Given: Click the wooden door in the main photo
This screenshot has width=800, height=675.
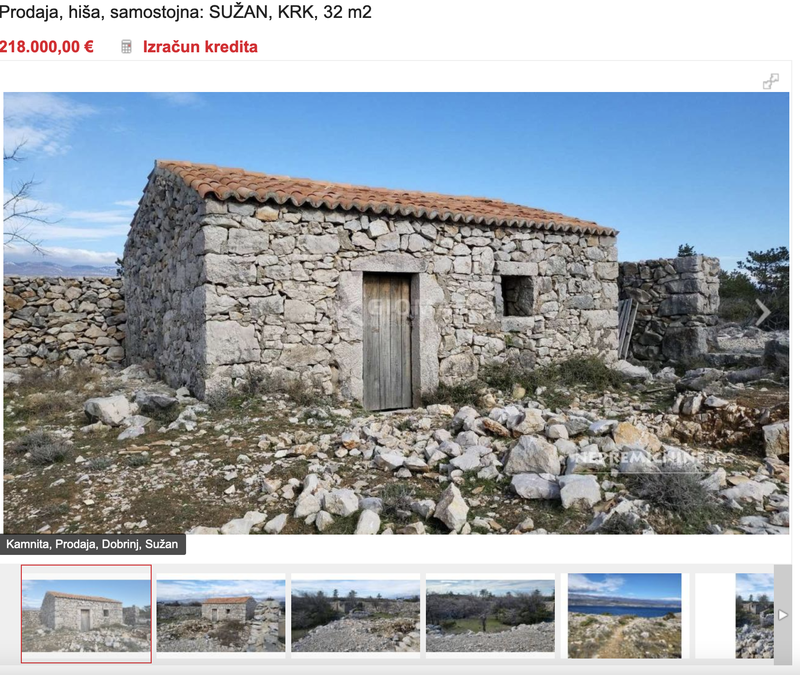Looking at the screenshot, I should [x=387, y=341].
